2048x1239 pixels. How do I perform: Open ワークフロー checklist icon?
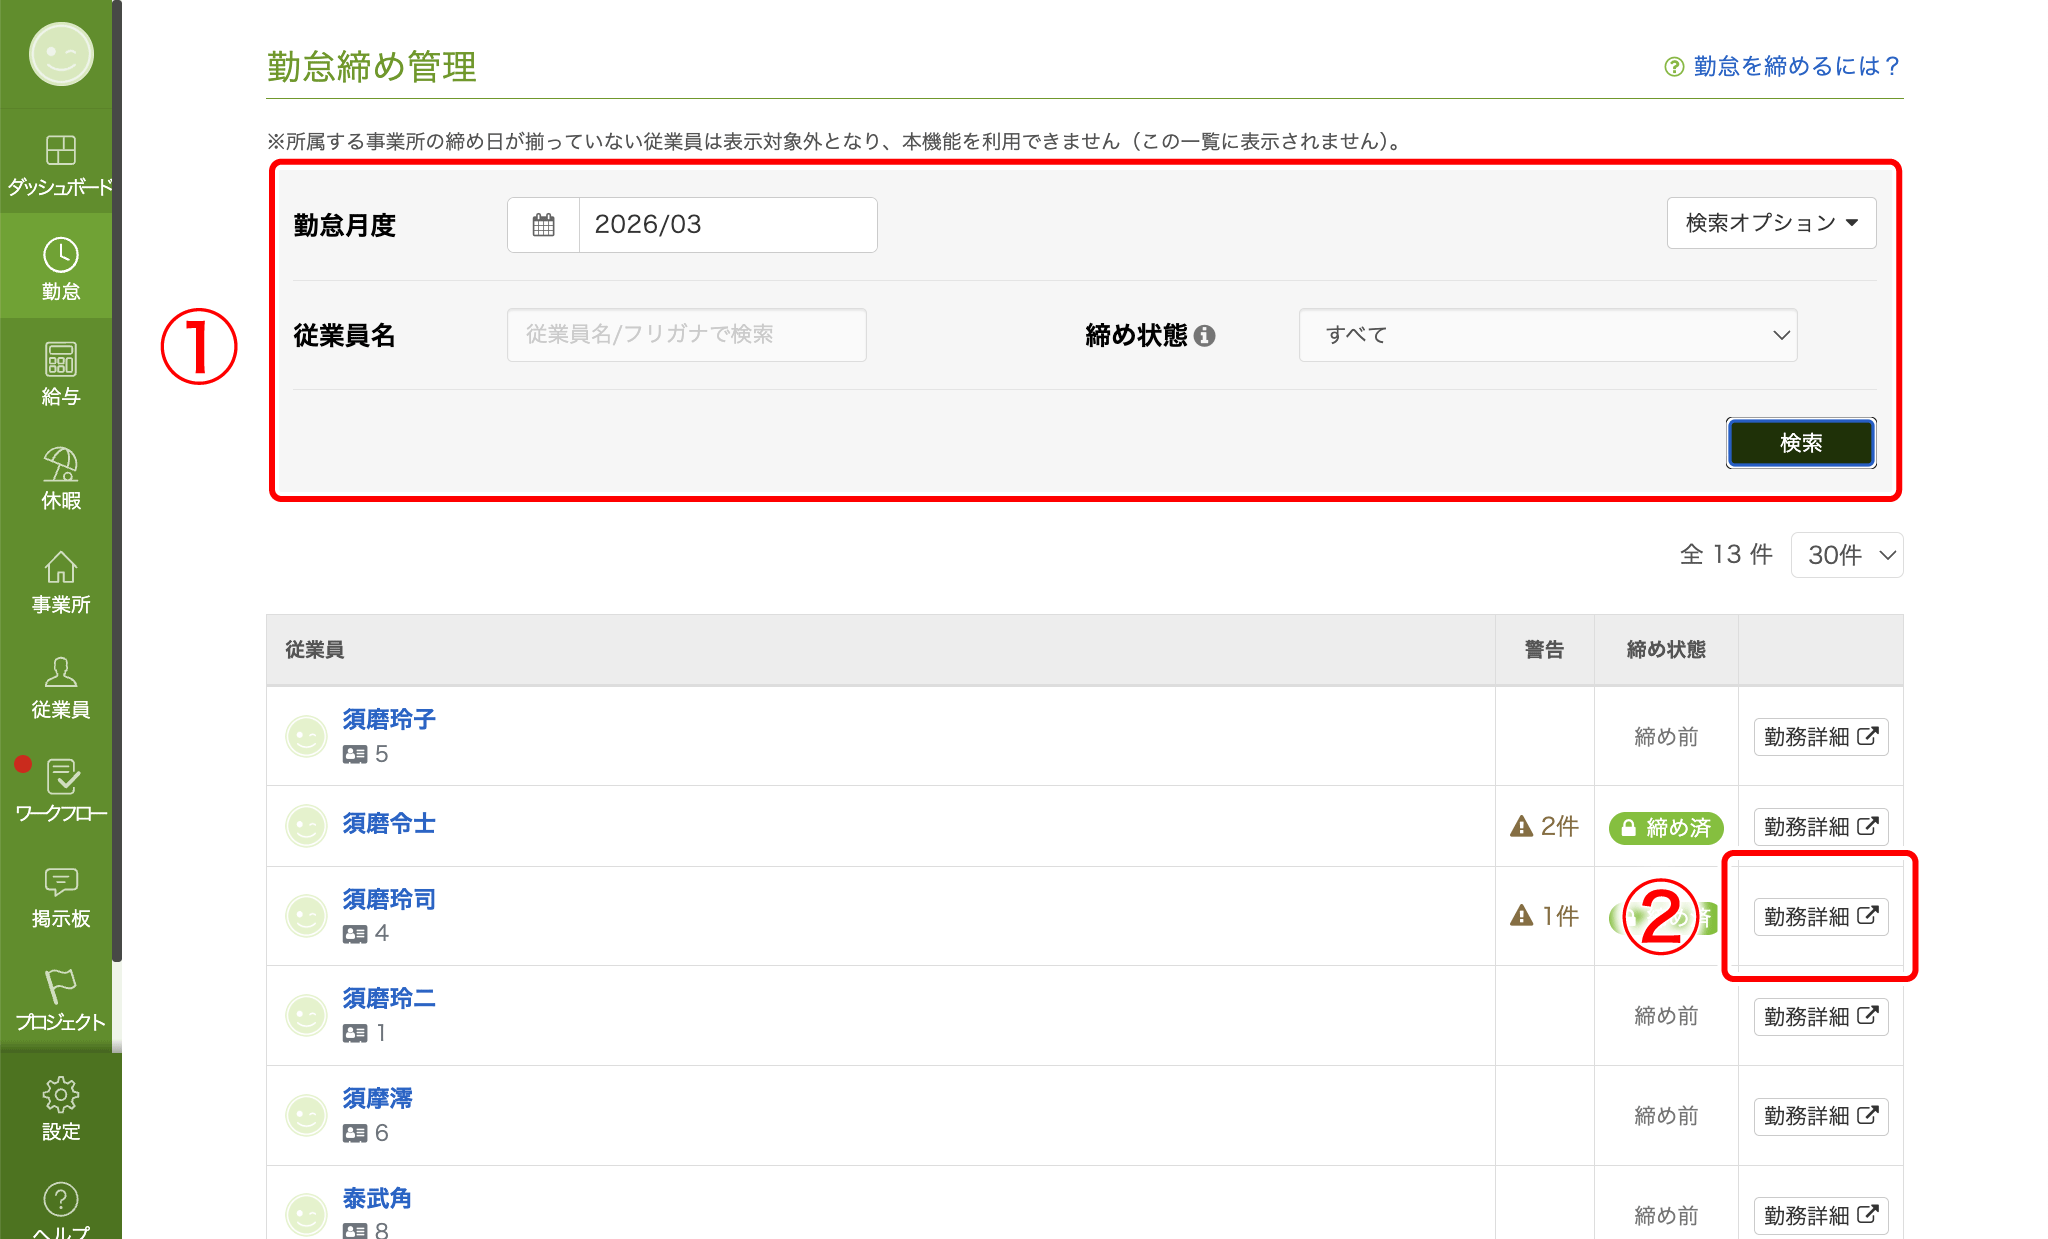pos(62,778)
